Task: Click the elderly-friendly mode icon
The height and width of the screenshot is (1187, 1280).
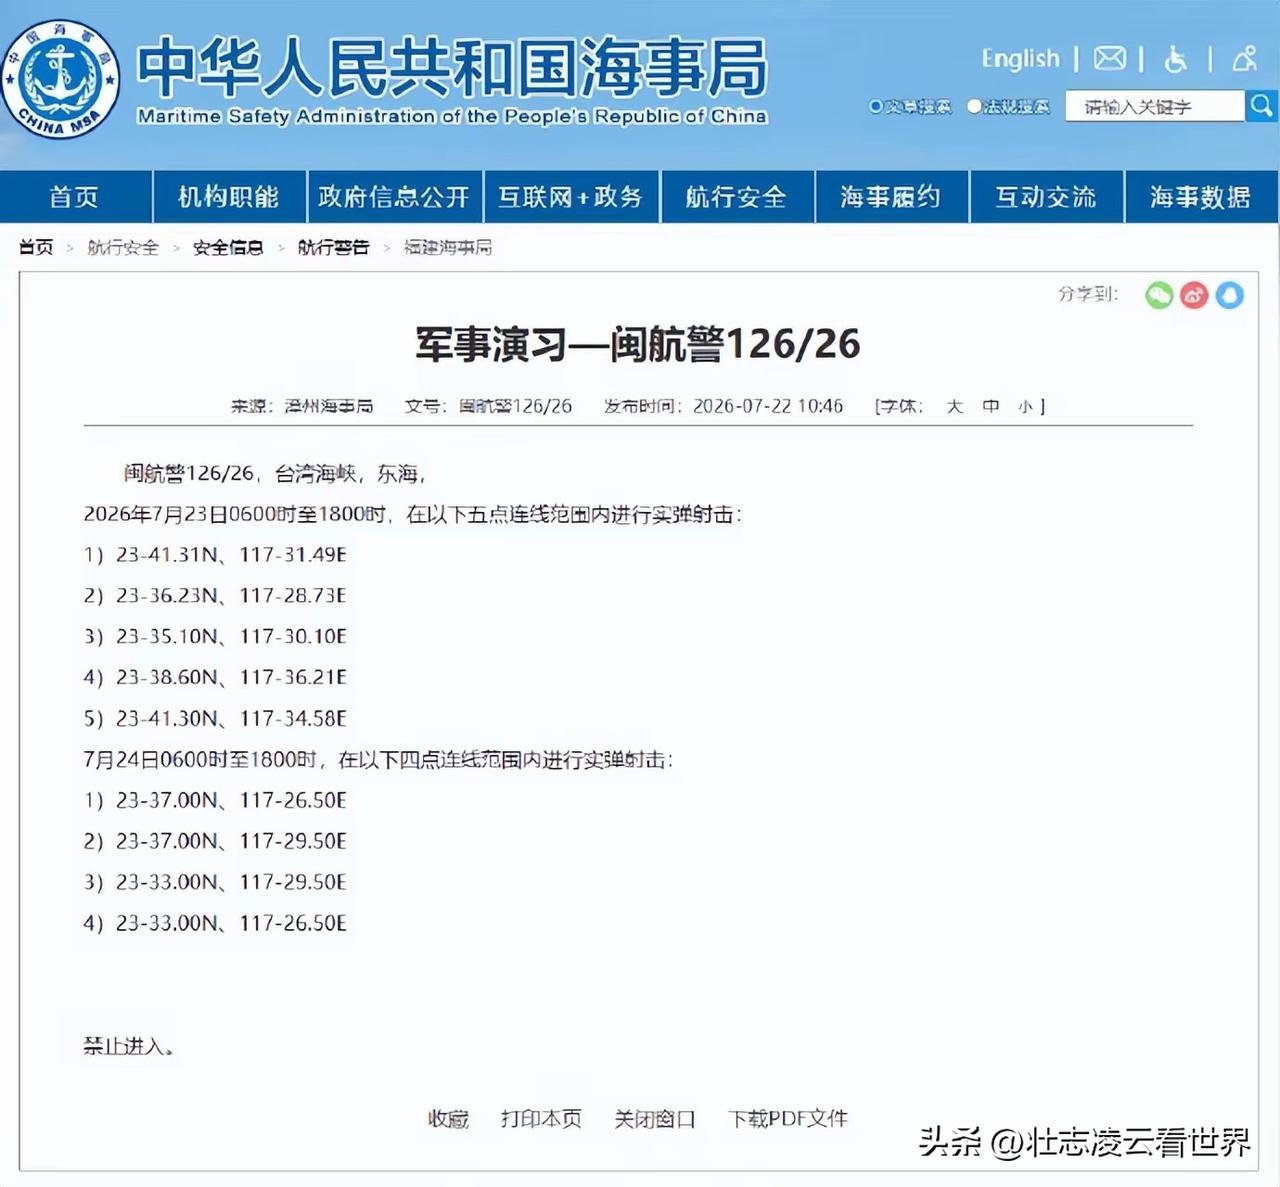Action: [1244, 59]
